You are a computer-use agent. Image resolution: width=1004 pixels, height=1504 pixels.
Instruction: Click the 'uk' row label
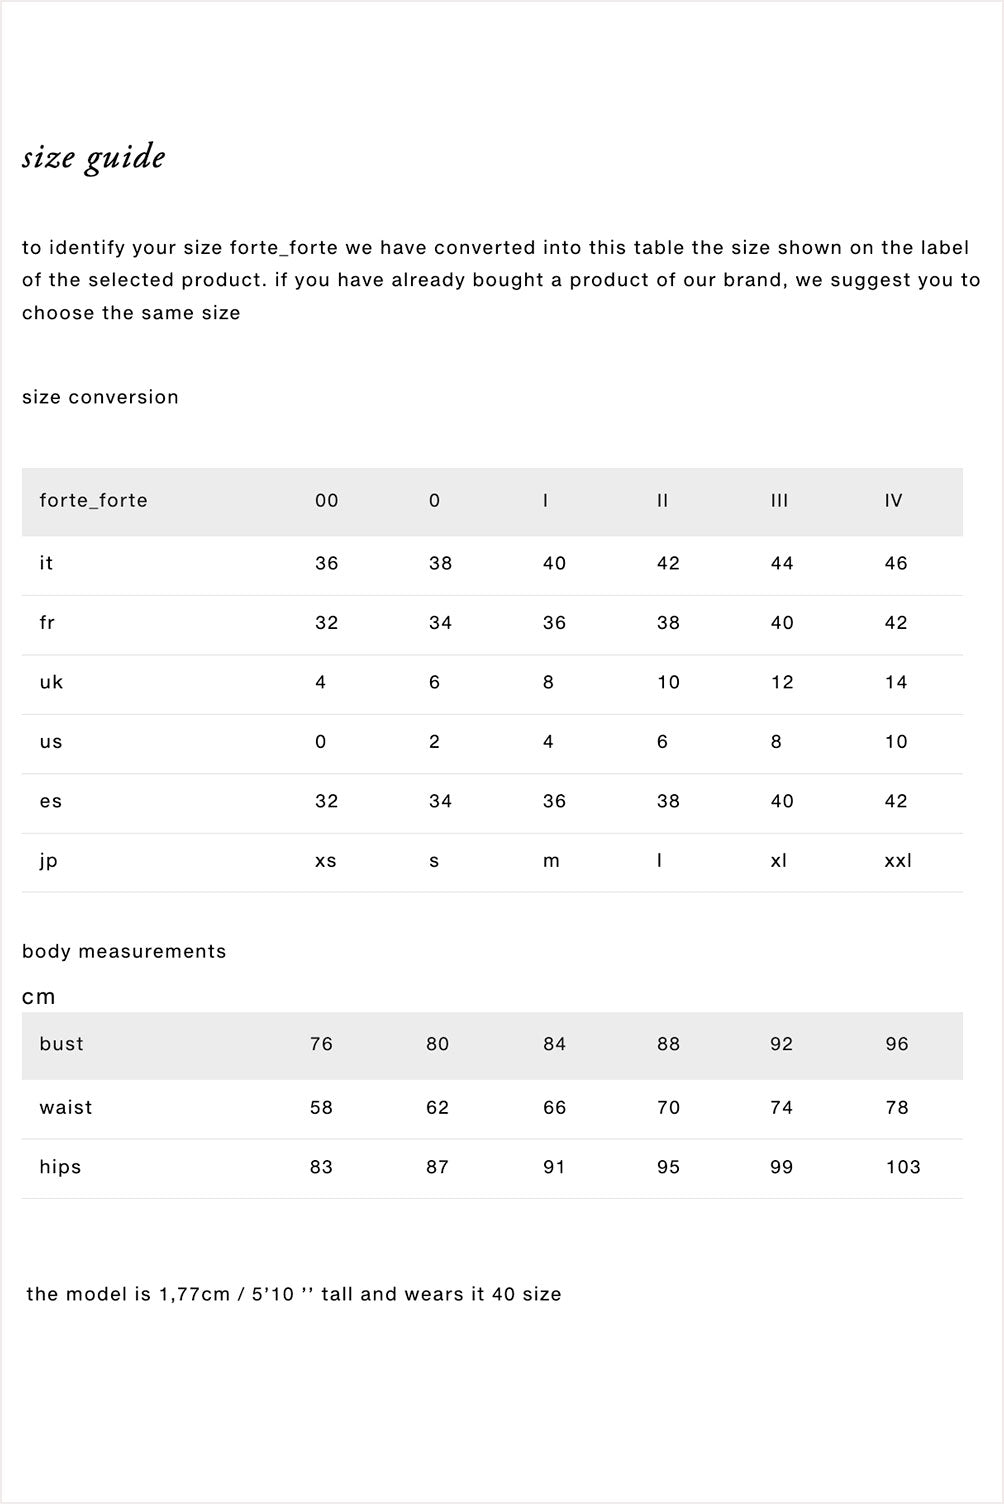[x=51, y=682]
